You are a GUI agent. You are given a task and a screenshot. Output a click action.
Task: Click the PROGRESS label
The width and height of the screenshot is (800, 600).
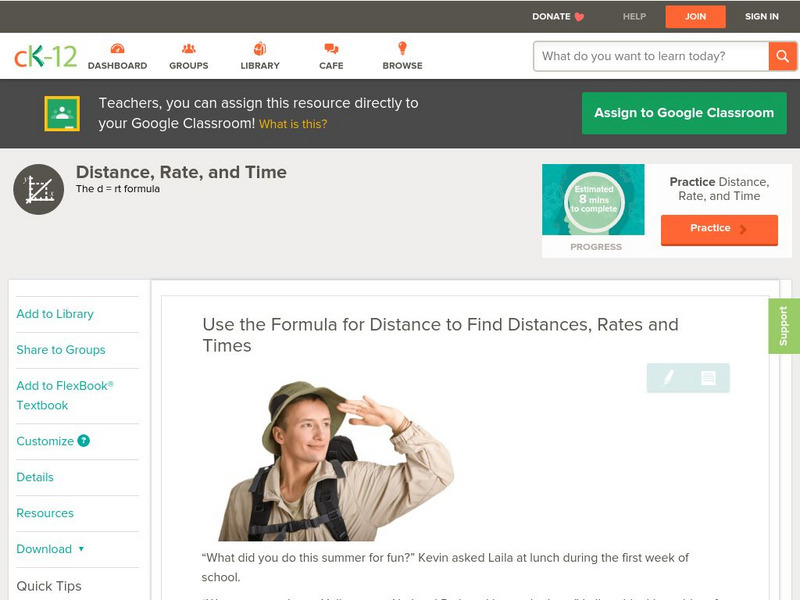point(596,247)
